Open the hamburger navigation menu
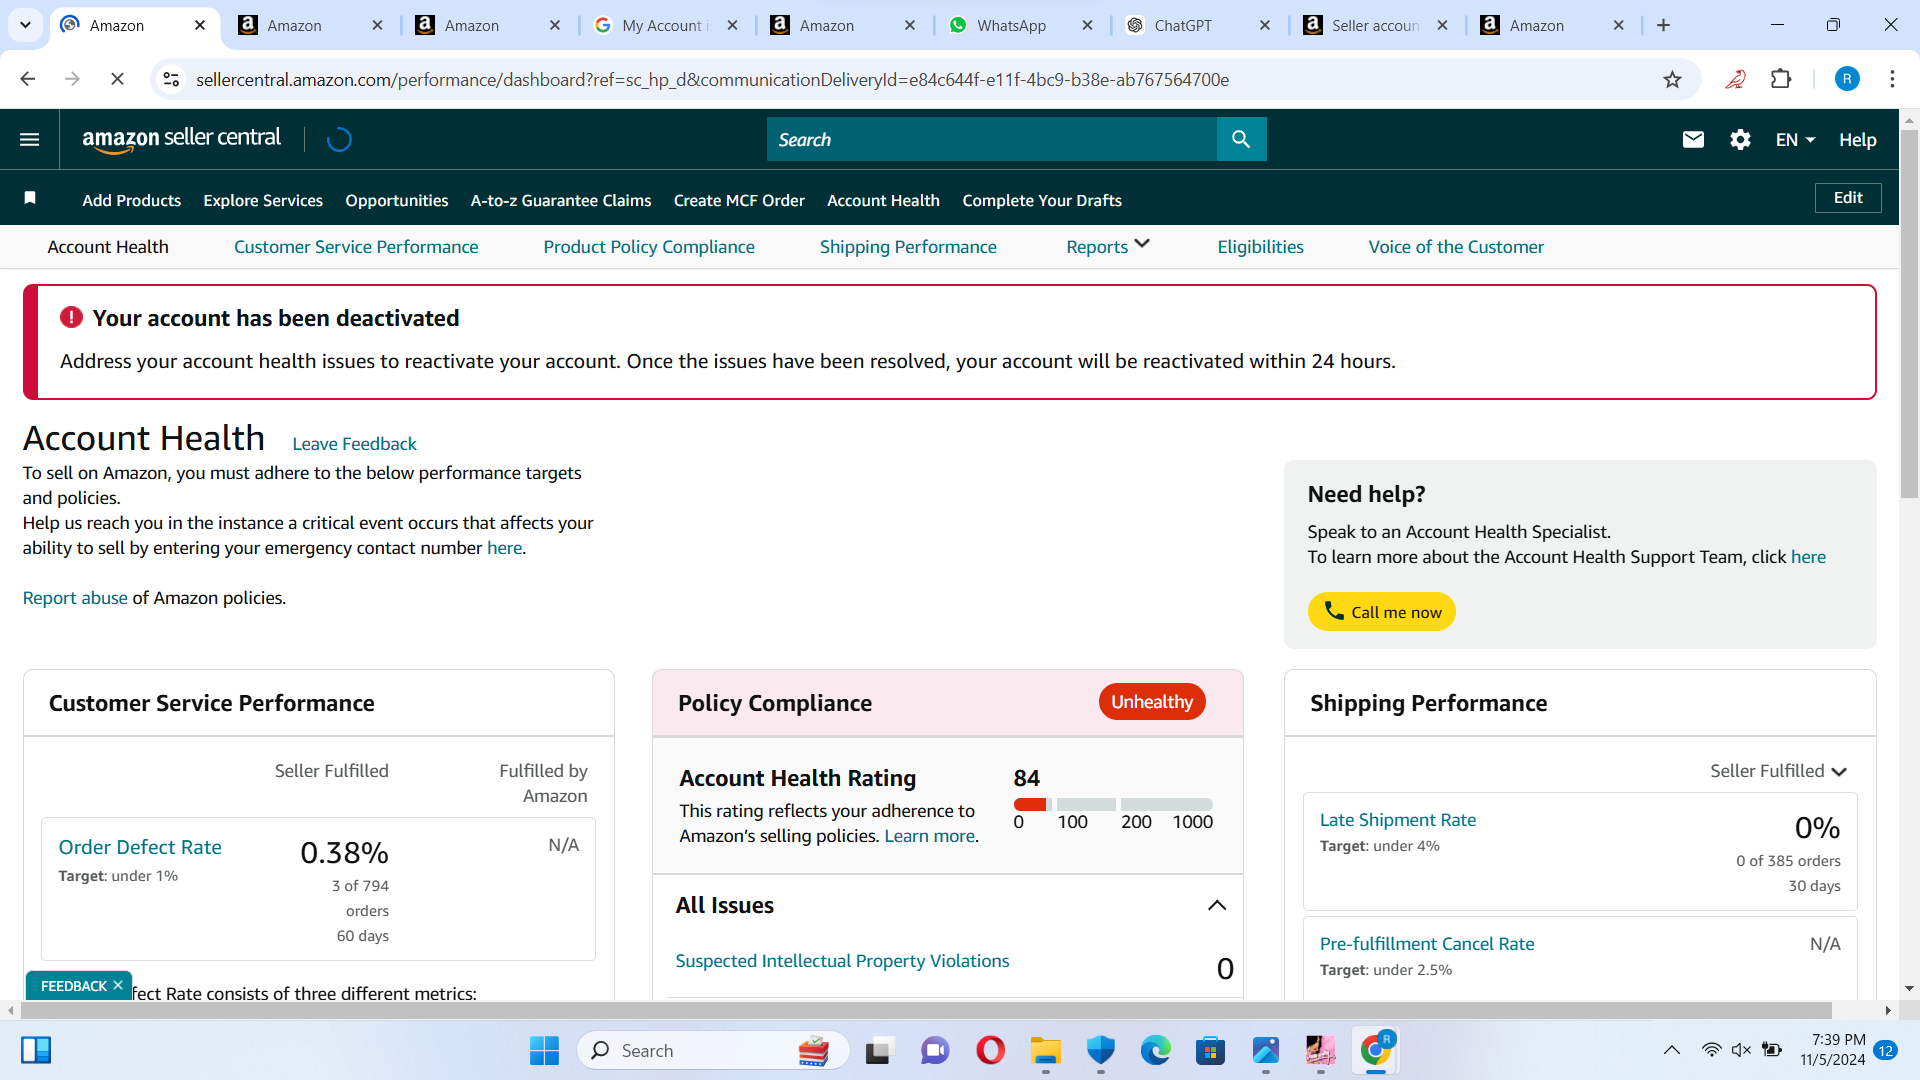The image size is (1920, 1080). click(30, 140)
